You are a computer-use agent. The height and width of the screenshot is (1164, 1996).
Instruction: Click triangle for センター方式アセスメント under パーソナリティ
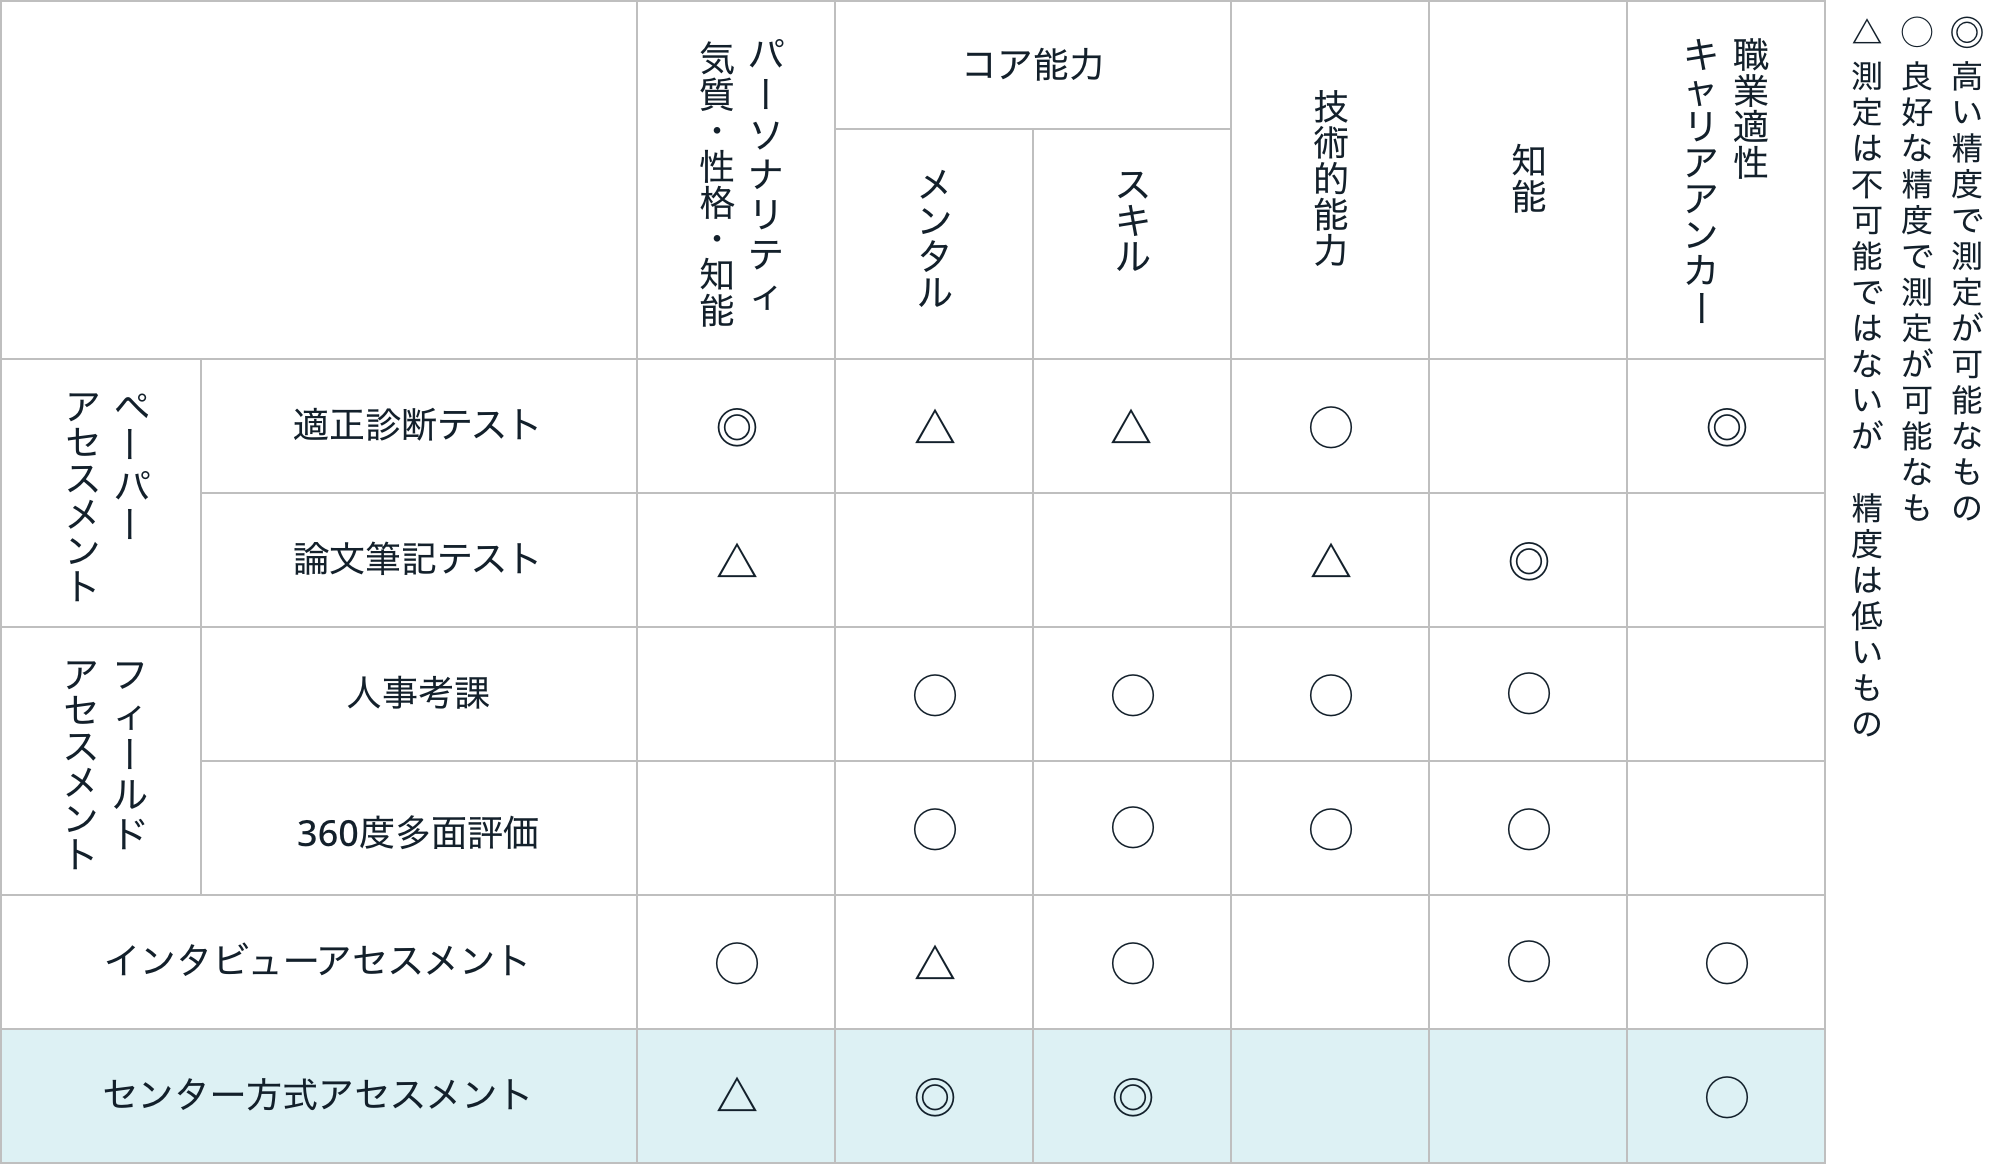pos(737,1095)
